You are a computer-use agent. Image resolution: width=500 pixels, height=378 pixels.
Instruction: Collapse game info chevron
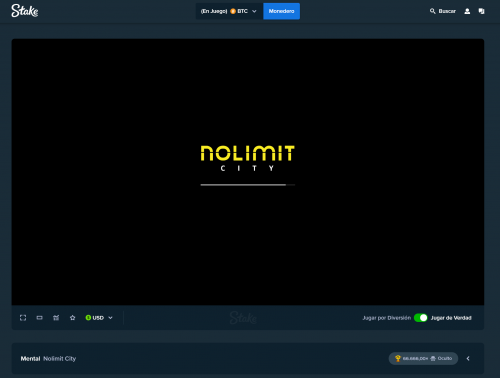(x=468, y=359)
